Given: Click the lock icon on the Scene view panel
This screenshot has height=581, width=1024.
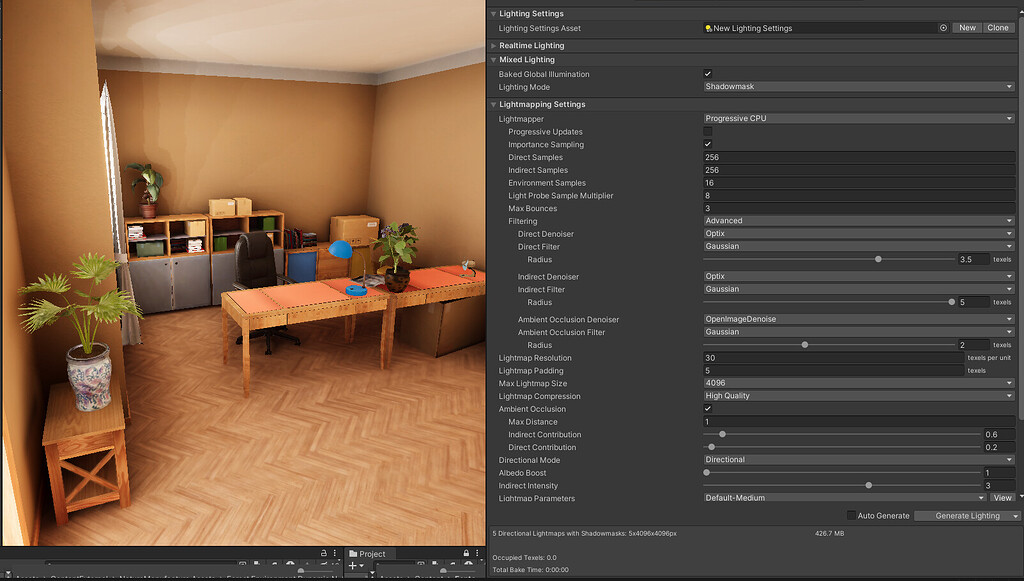Looking at the screenshot, I should (325, 553).
